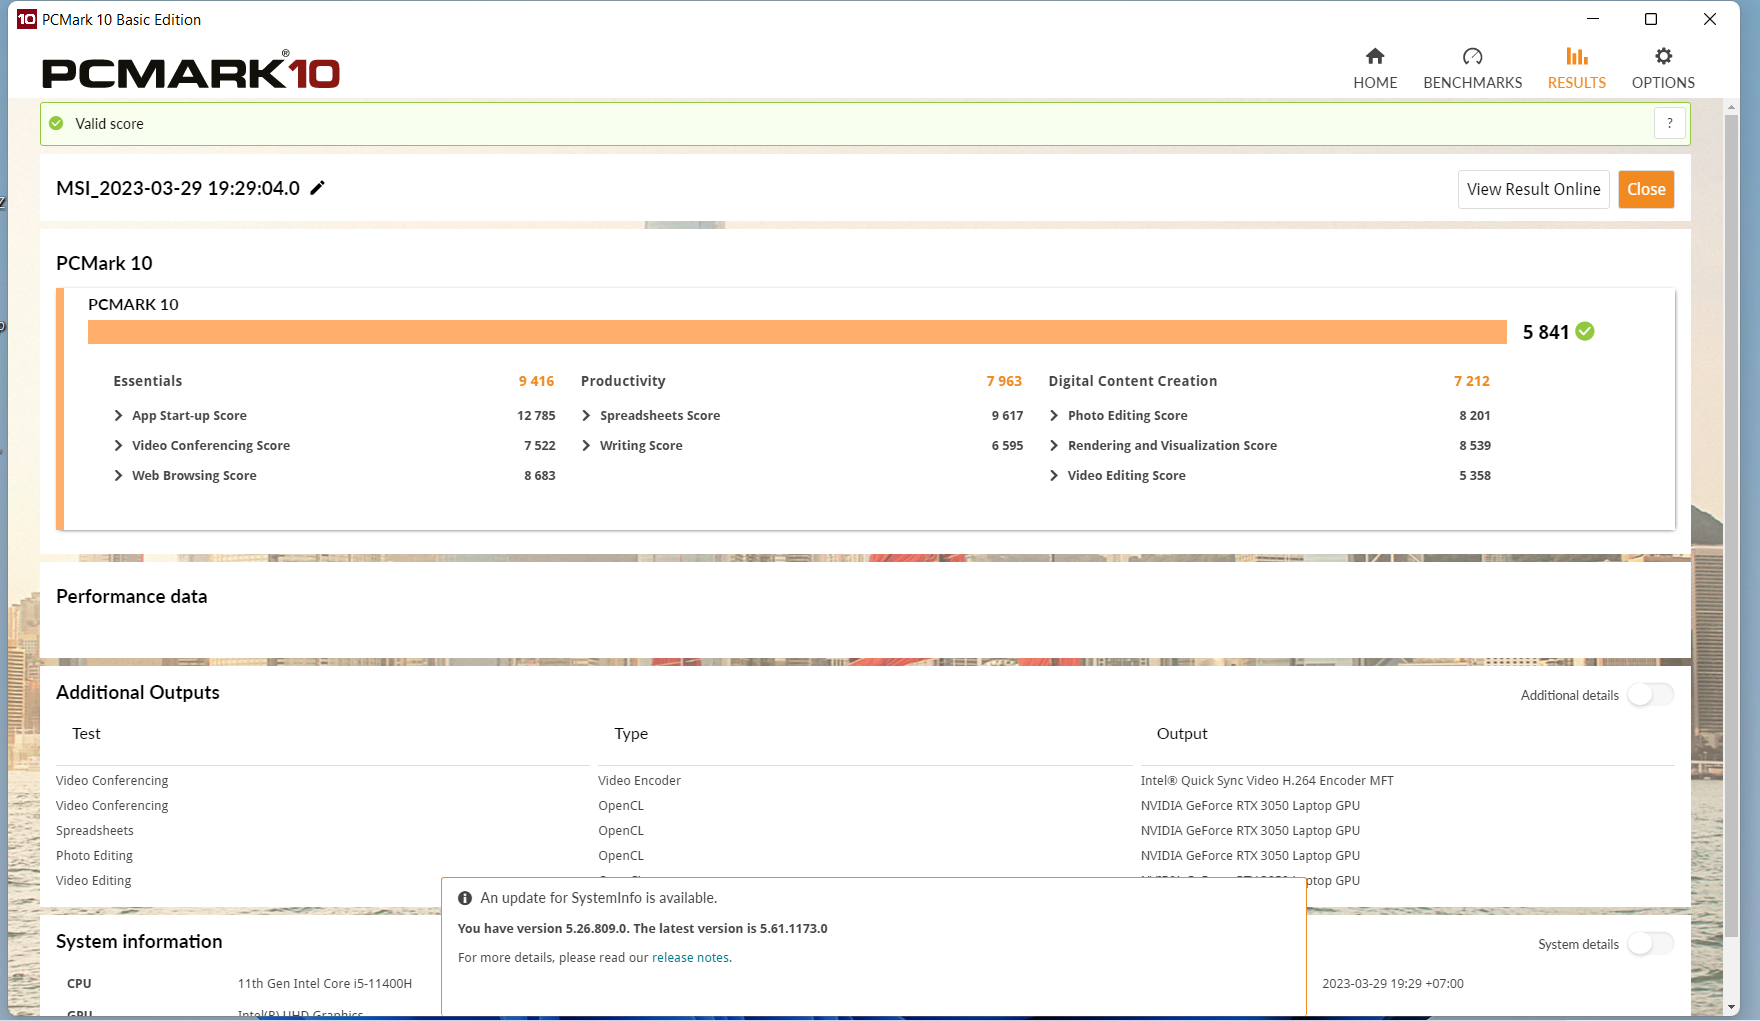This screenshot has width=1760, height=1021.
Task: Click the help question mark button
Action: click(x=1670, y=123)
